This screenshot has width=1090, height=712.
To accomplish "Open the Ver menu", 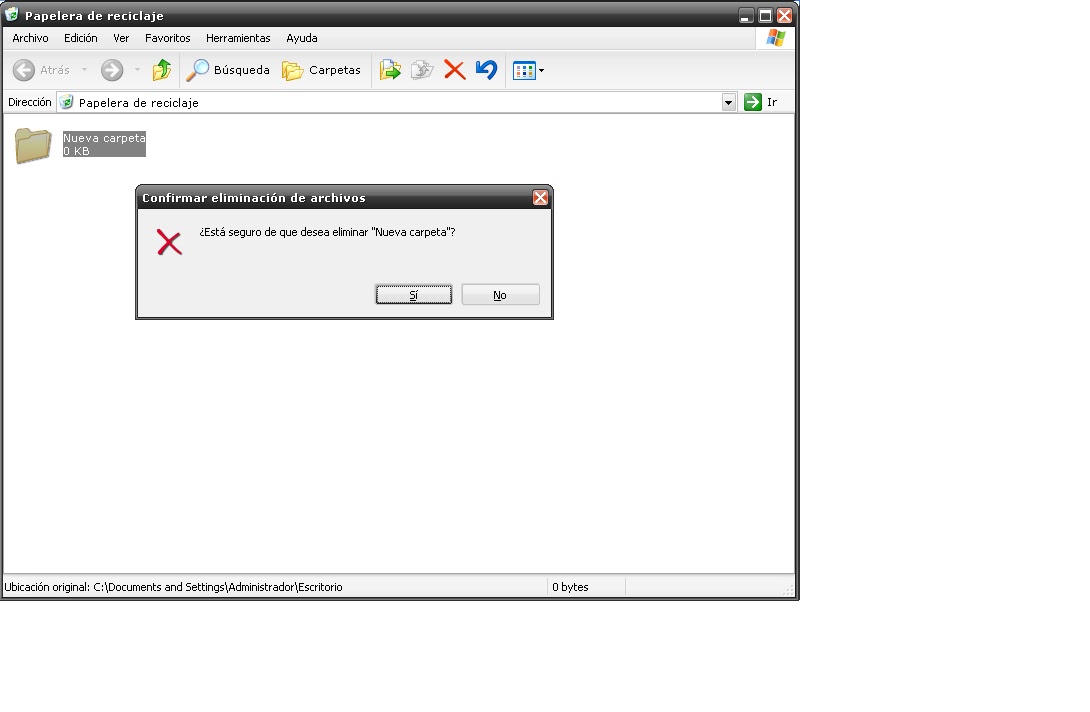I will click(x=121, y=38).
